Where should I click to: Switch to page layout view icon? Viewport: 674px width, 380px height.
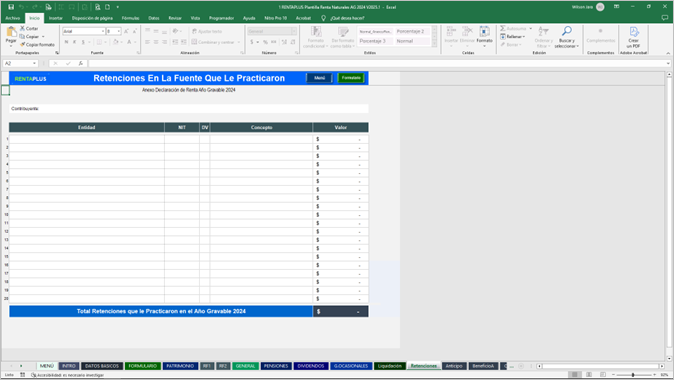[589, 375]
